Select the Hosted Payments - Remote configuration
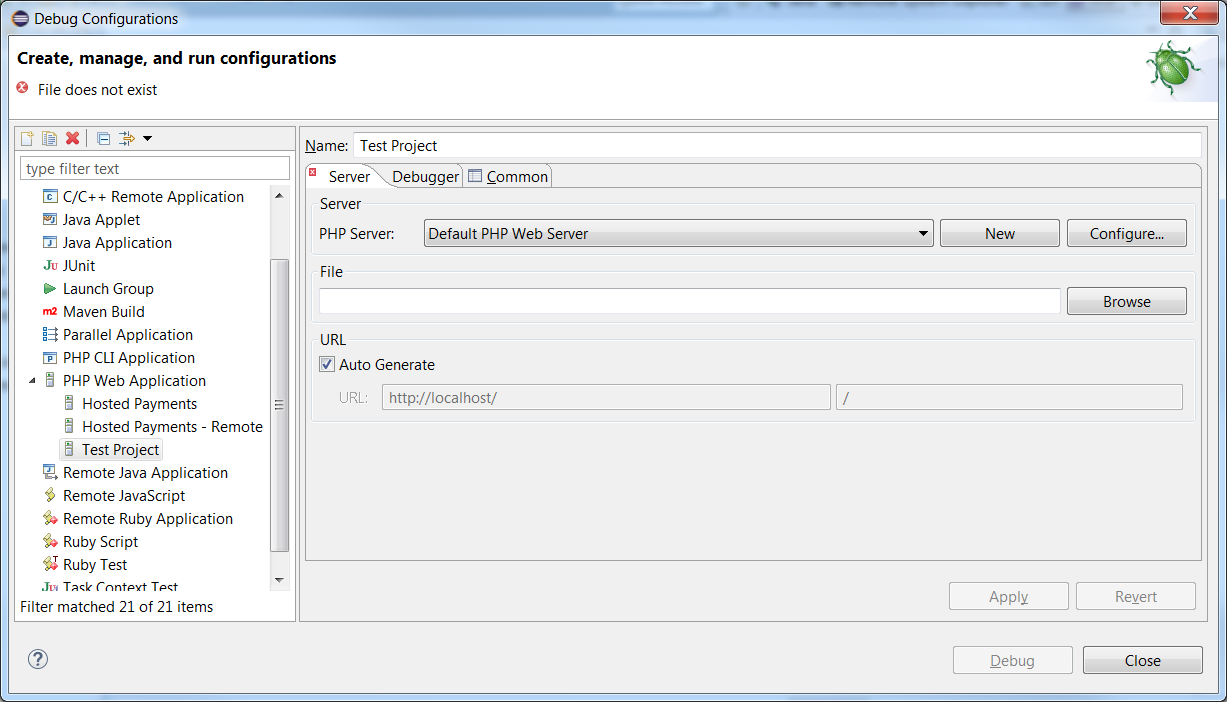Image resolution: width=1227 pixels, height=702 pixels. (x=172, y=427)
